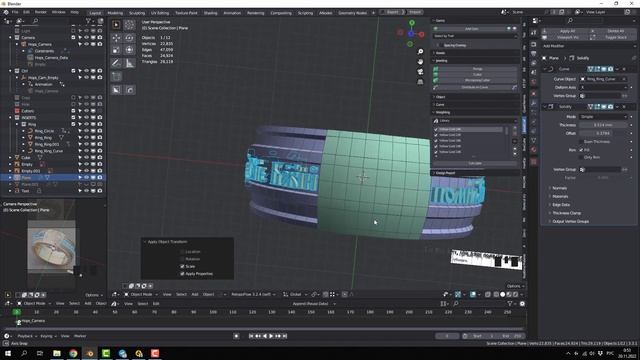Jump to timeline start frame button

coord(251,336)
